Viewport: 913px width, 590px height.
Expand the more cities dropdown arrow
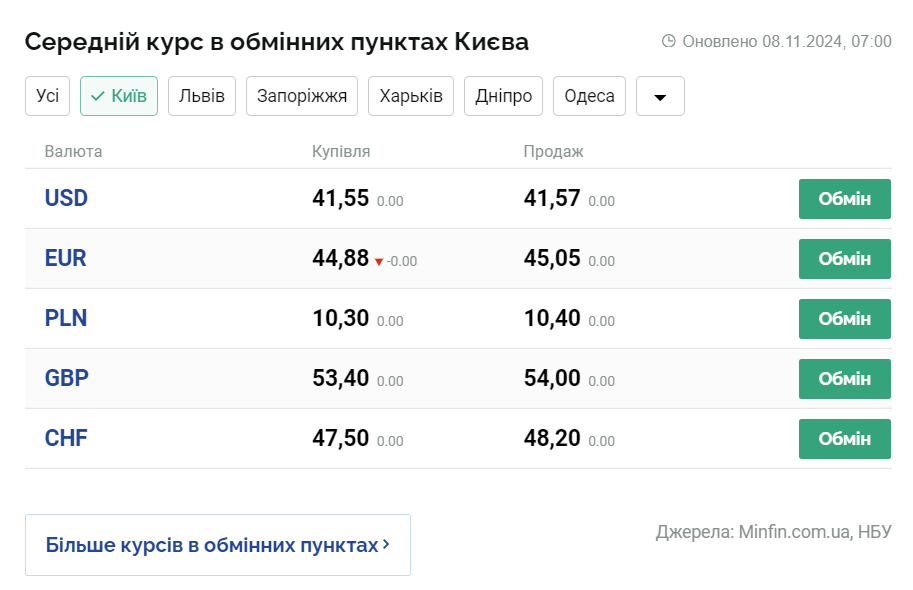(x=660, y=96)
